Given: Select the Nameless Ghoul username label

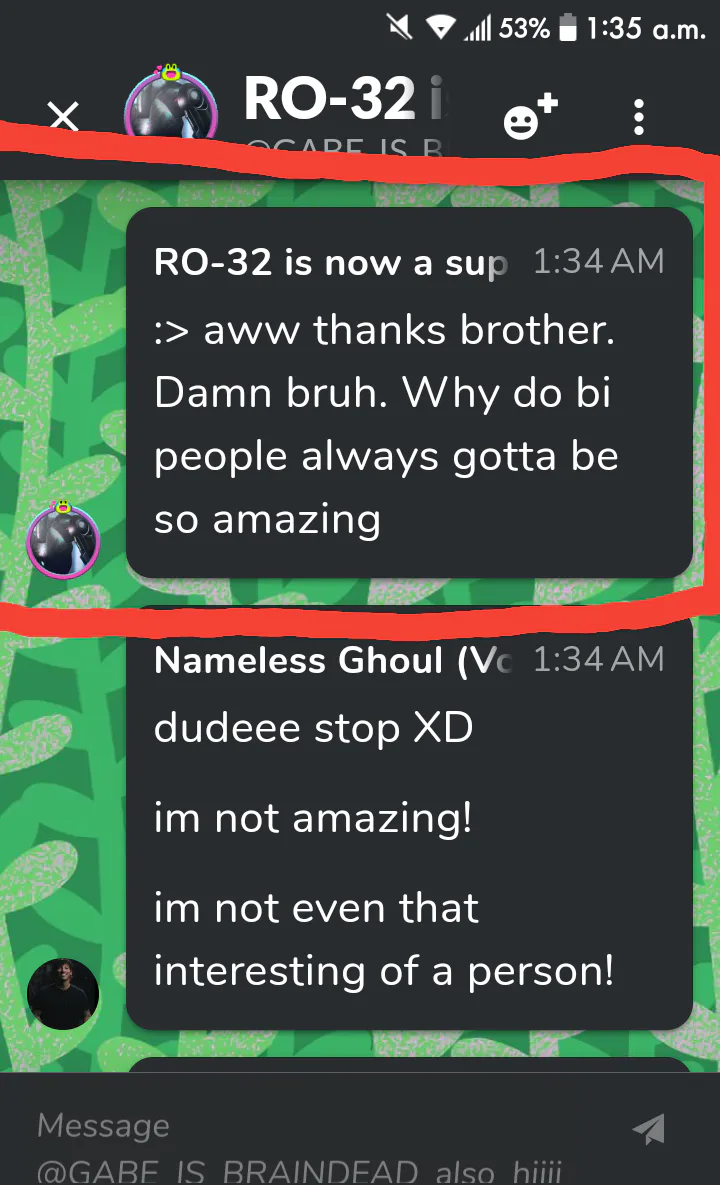Looking at the screenshot, I should point(333,661).
